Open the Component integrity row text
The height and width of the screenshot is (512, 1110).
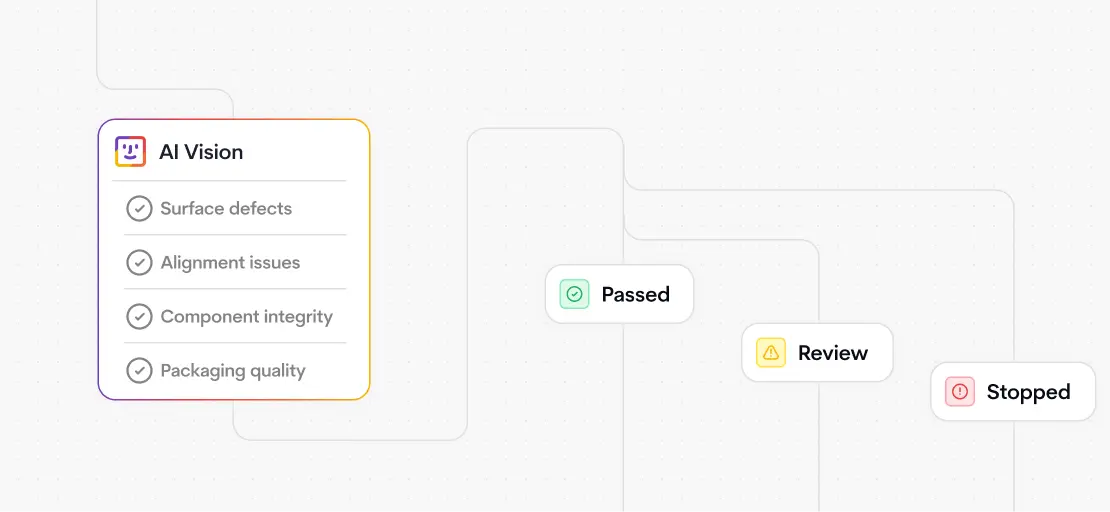point(246,317)
